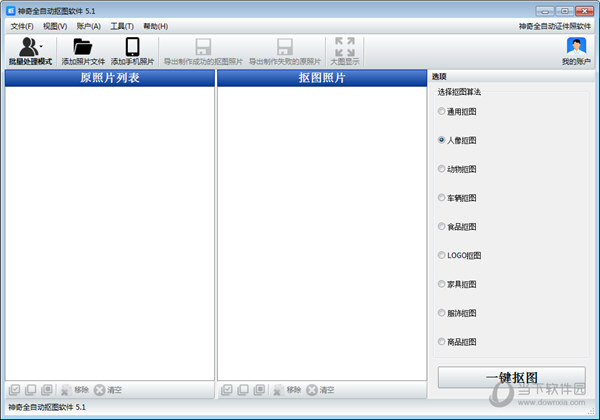The image size is (600, 420).
Task: Click 添加照片文件 folder icon
Action: click(x=83, y=47)
